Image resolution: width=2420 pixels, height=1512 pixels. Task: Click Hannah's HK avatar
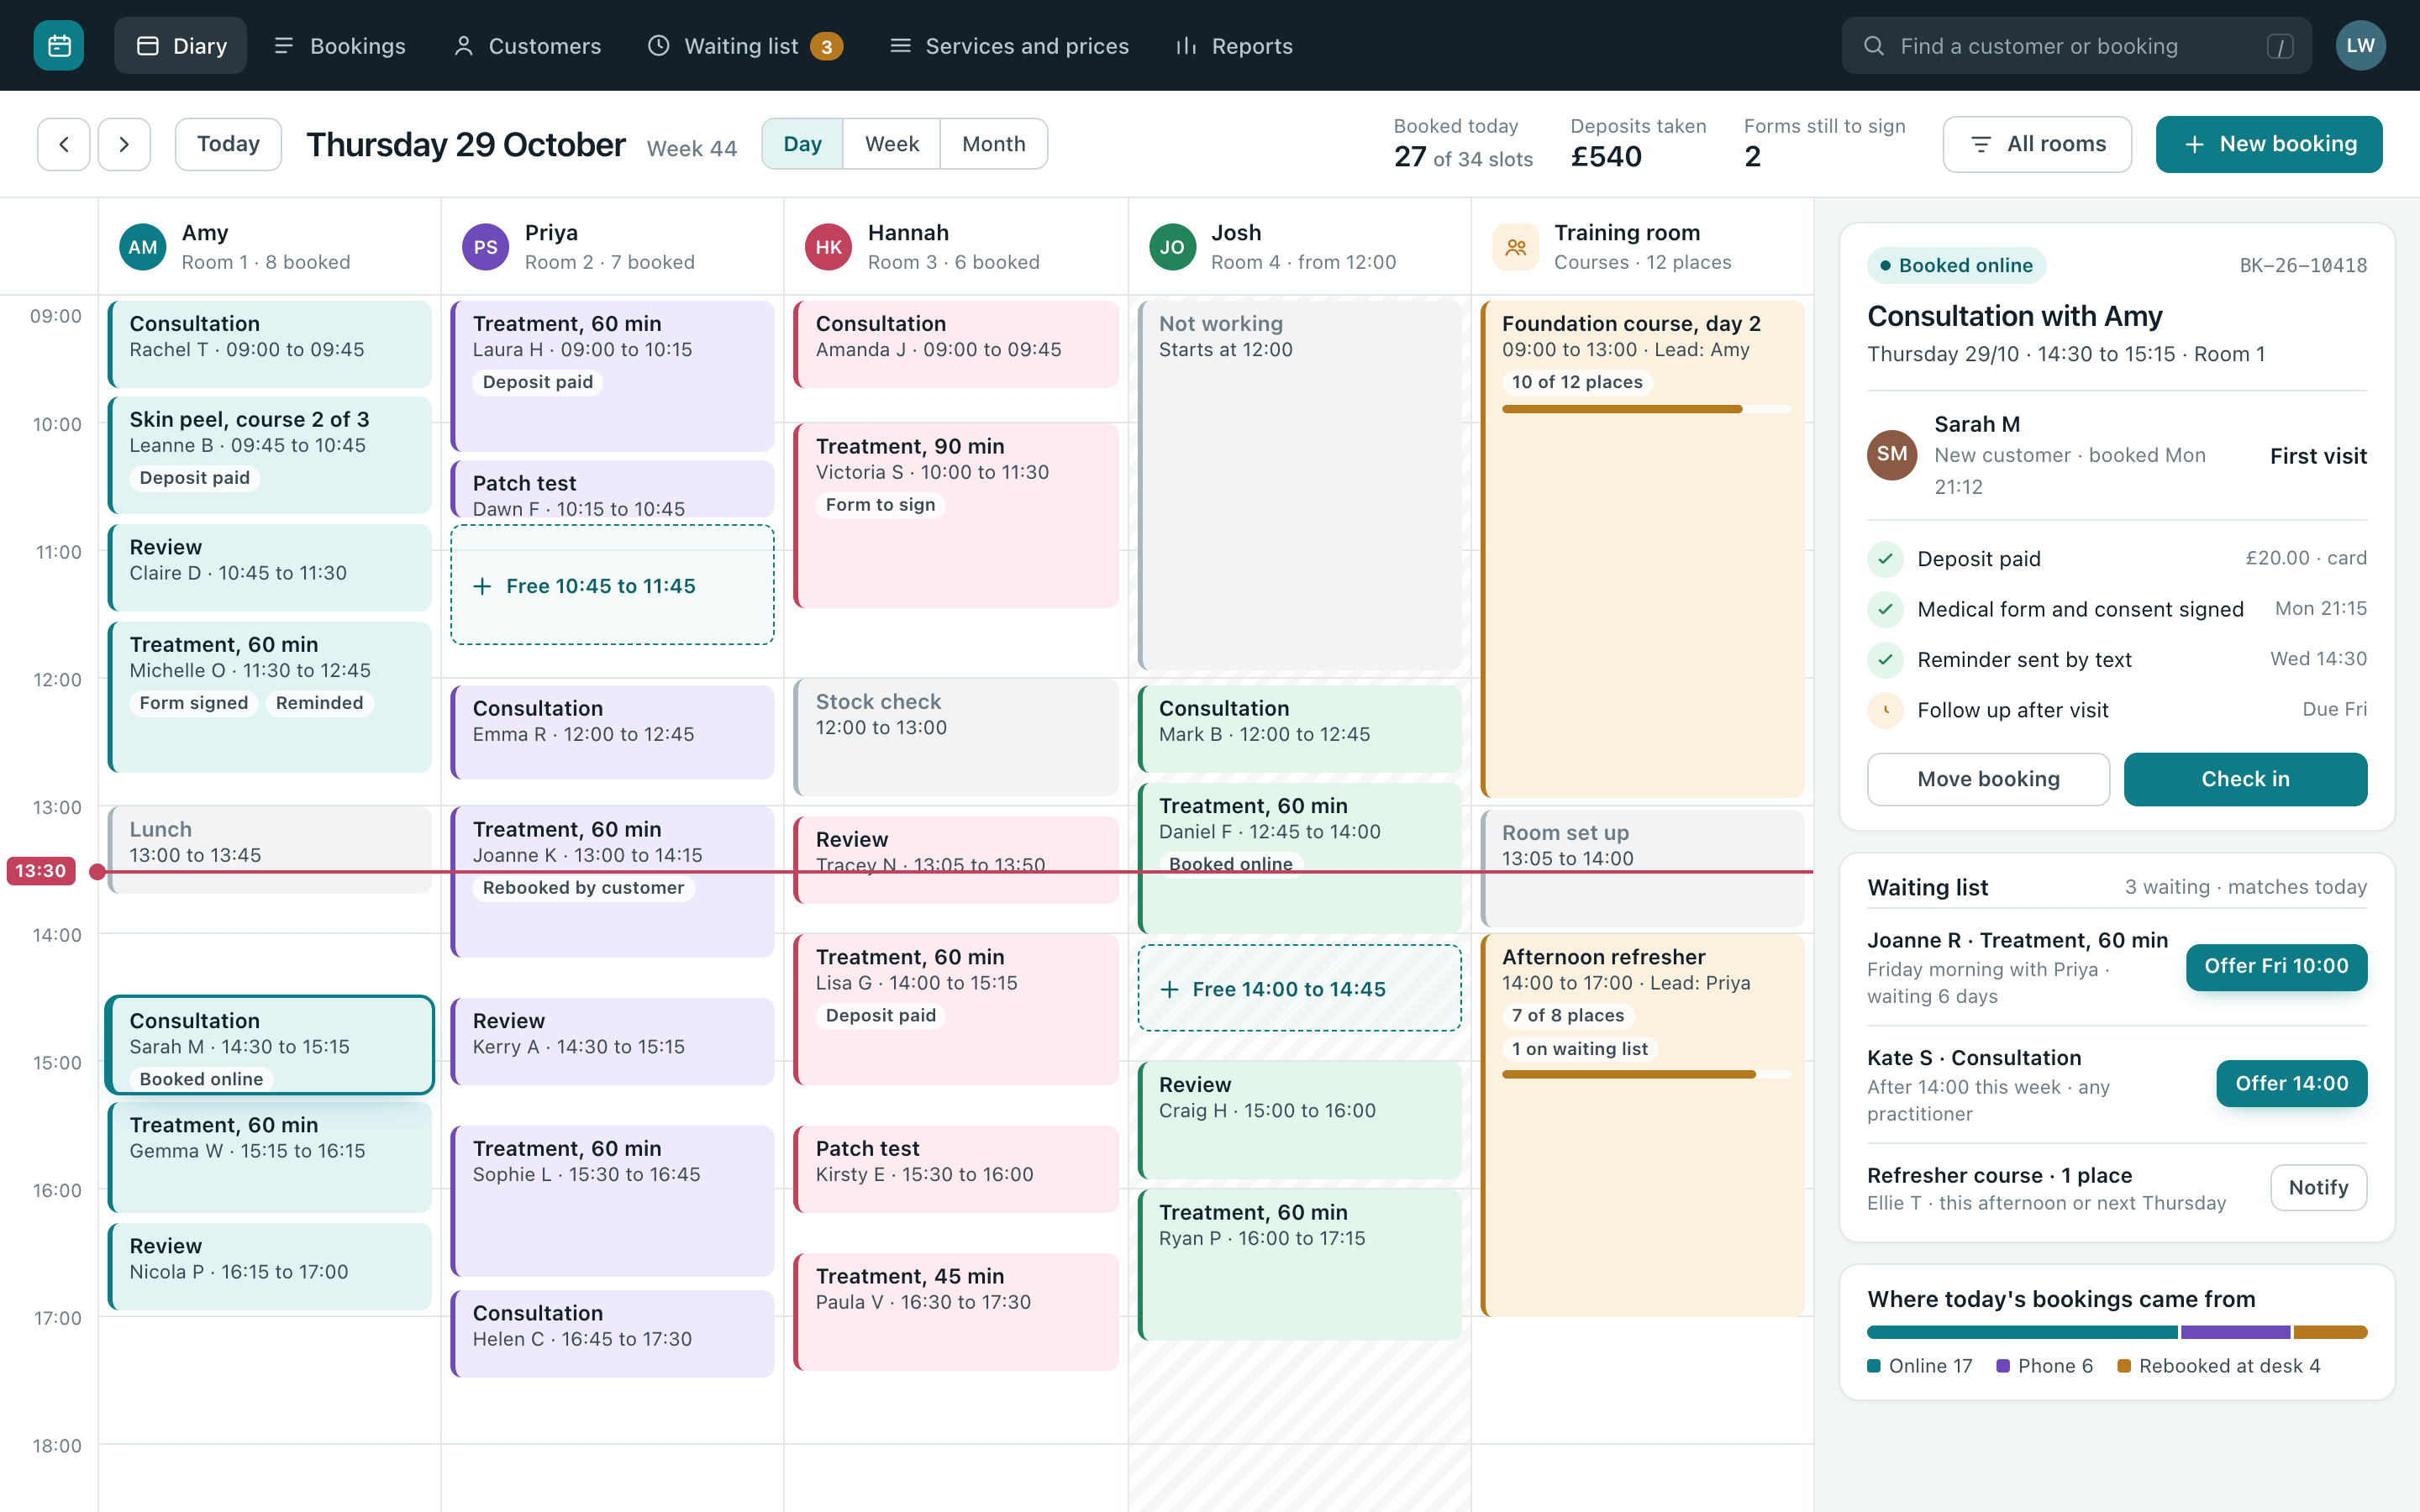click(829, 247)
